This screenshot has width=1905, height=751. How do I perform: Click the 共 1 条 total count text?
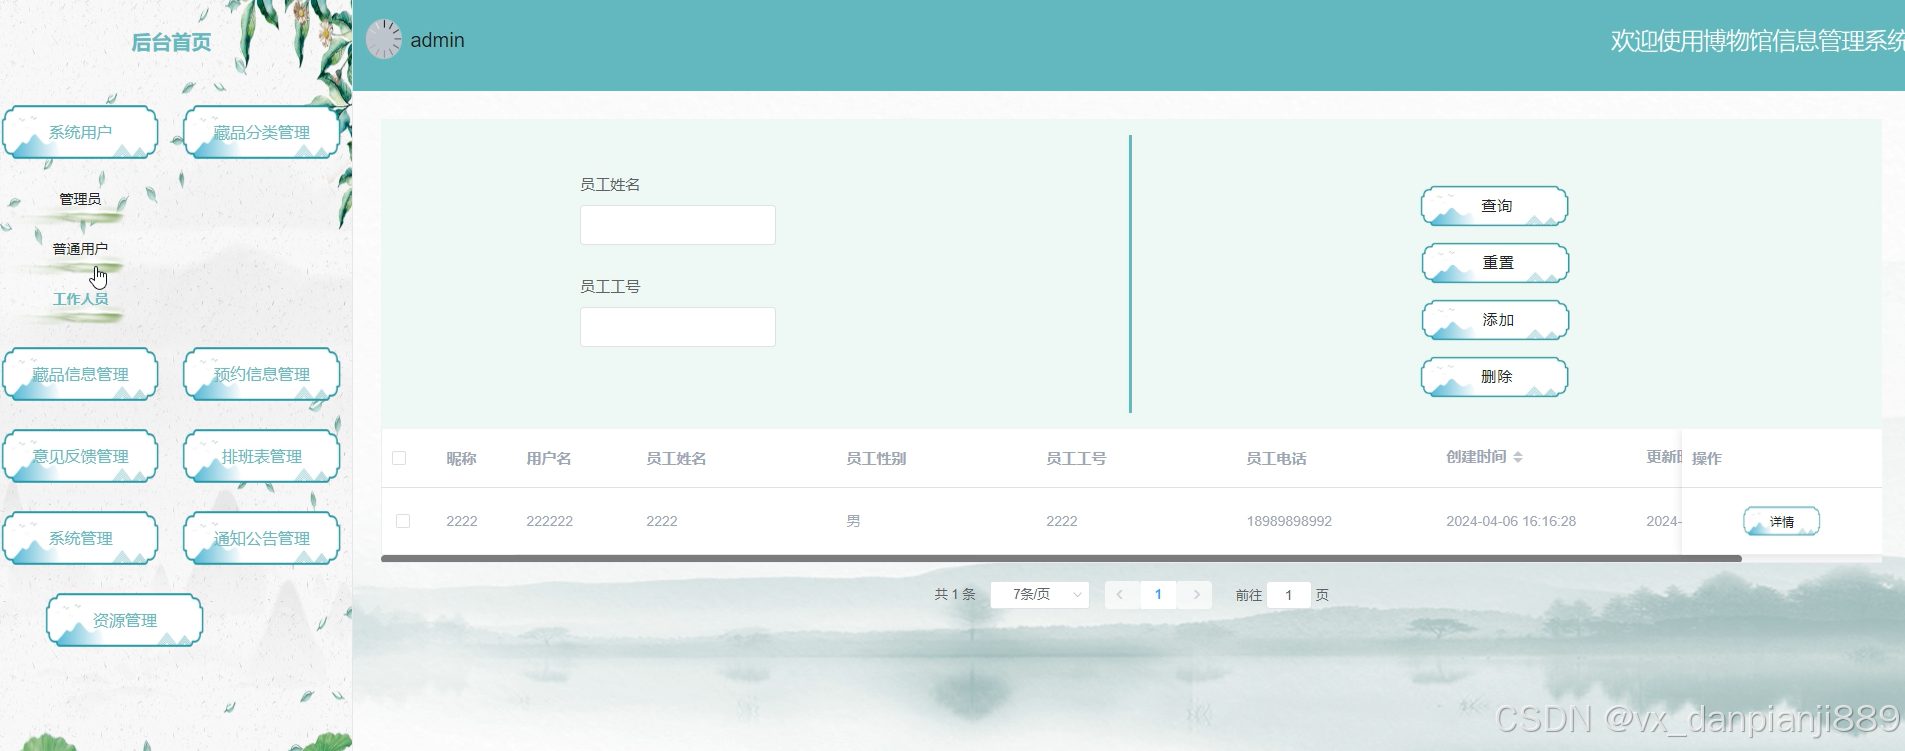click(955, 594)
